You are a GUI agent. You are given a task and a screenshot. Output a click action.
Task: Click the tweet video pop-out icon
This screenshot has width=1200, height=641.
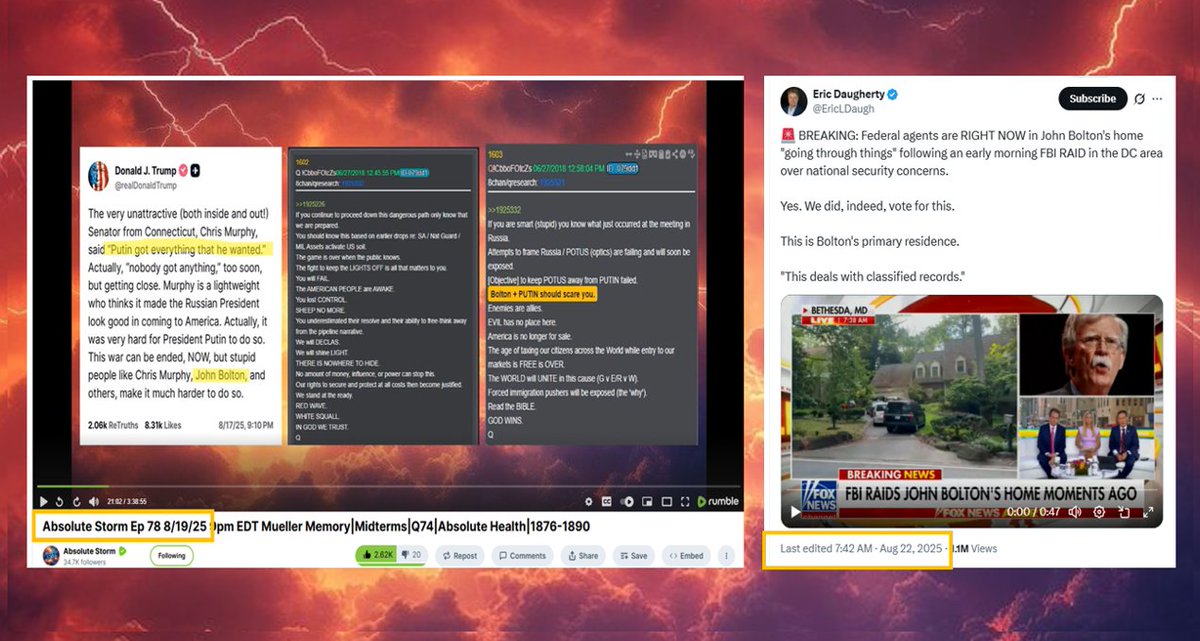tap(1124, 511)
